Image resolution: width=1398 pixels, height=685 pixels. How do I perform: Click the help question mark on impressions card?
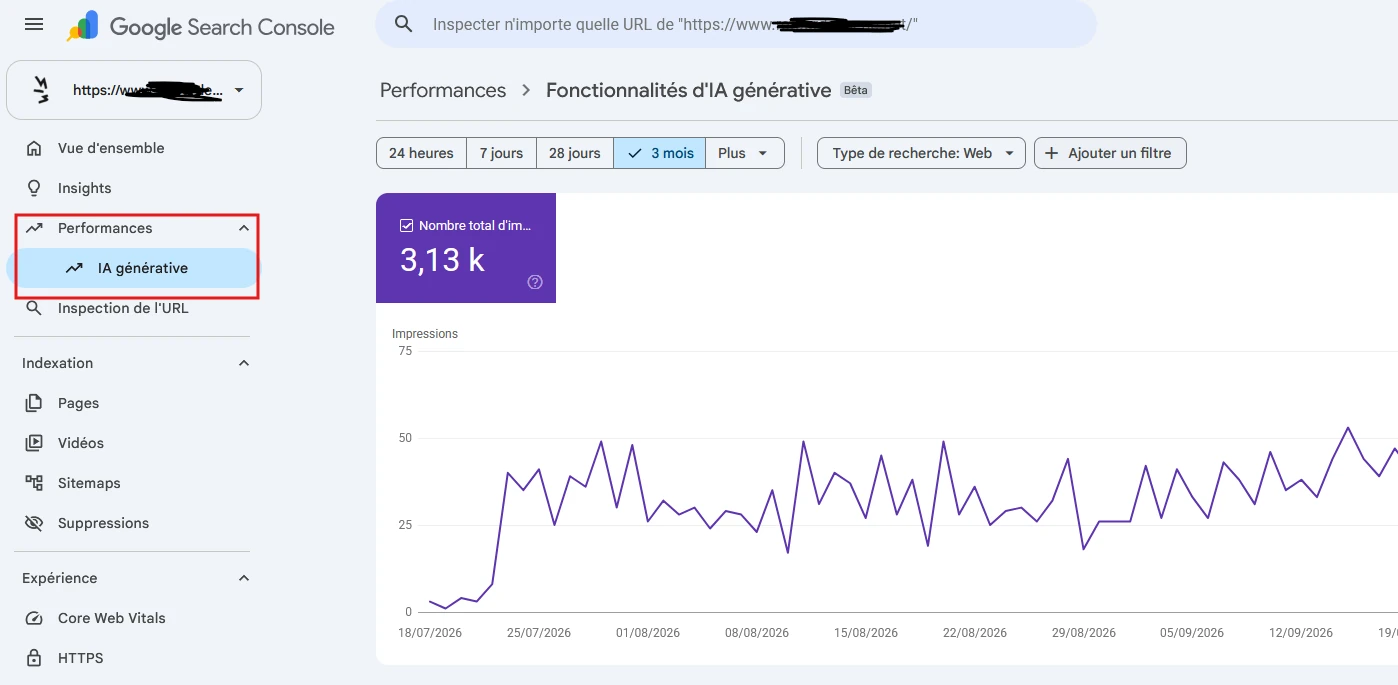pyautogui.click(x=535, y=282)
